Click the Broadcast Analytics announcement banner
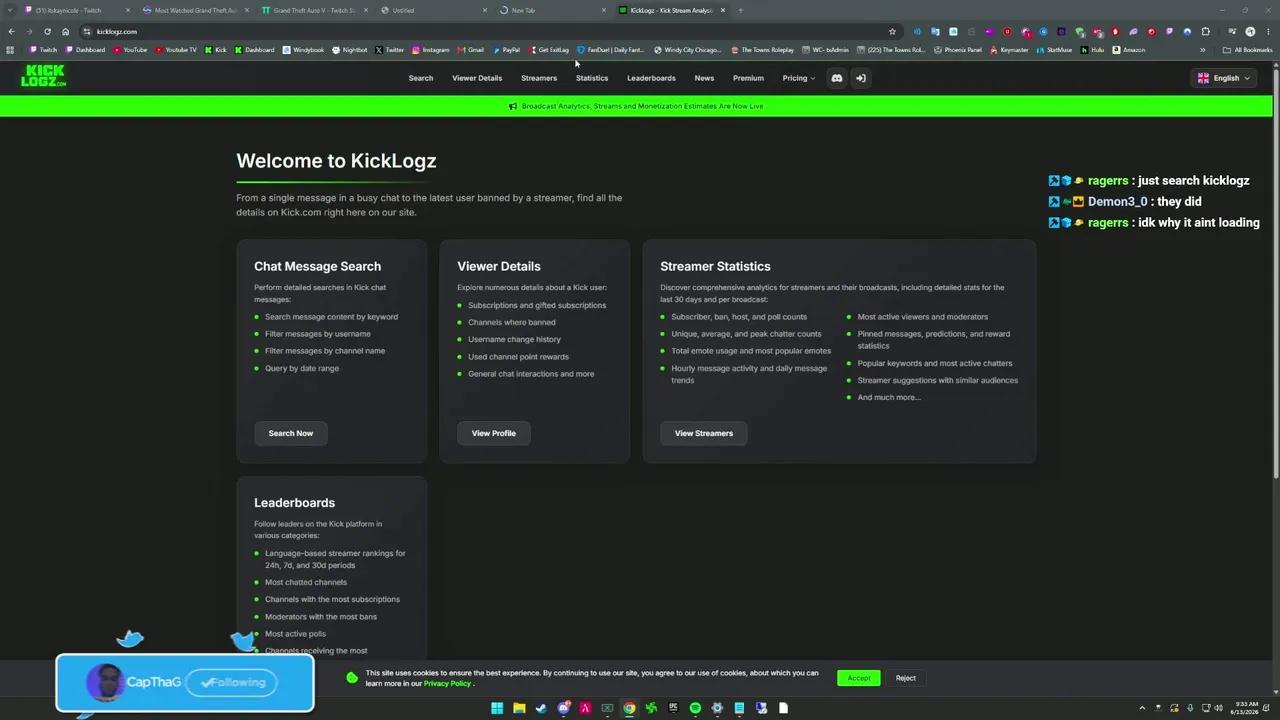The height and width of the screenshot is (720, 1280). pyautogui.click(x=636, y=106)
